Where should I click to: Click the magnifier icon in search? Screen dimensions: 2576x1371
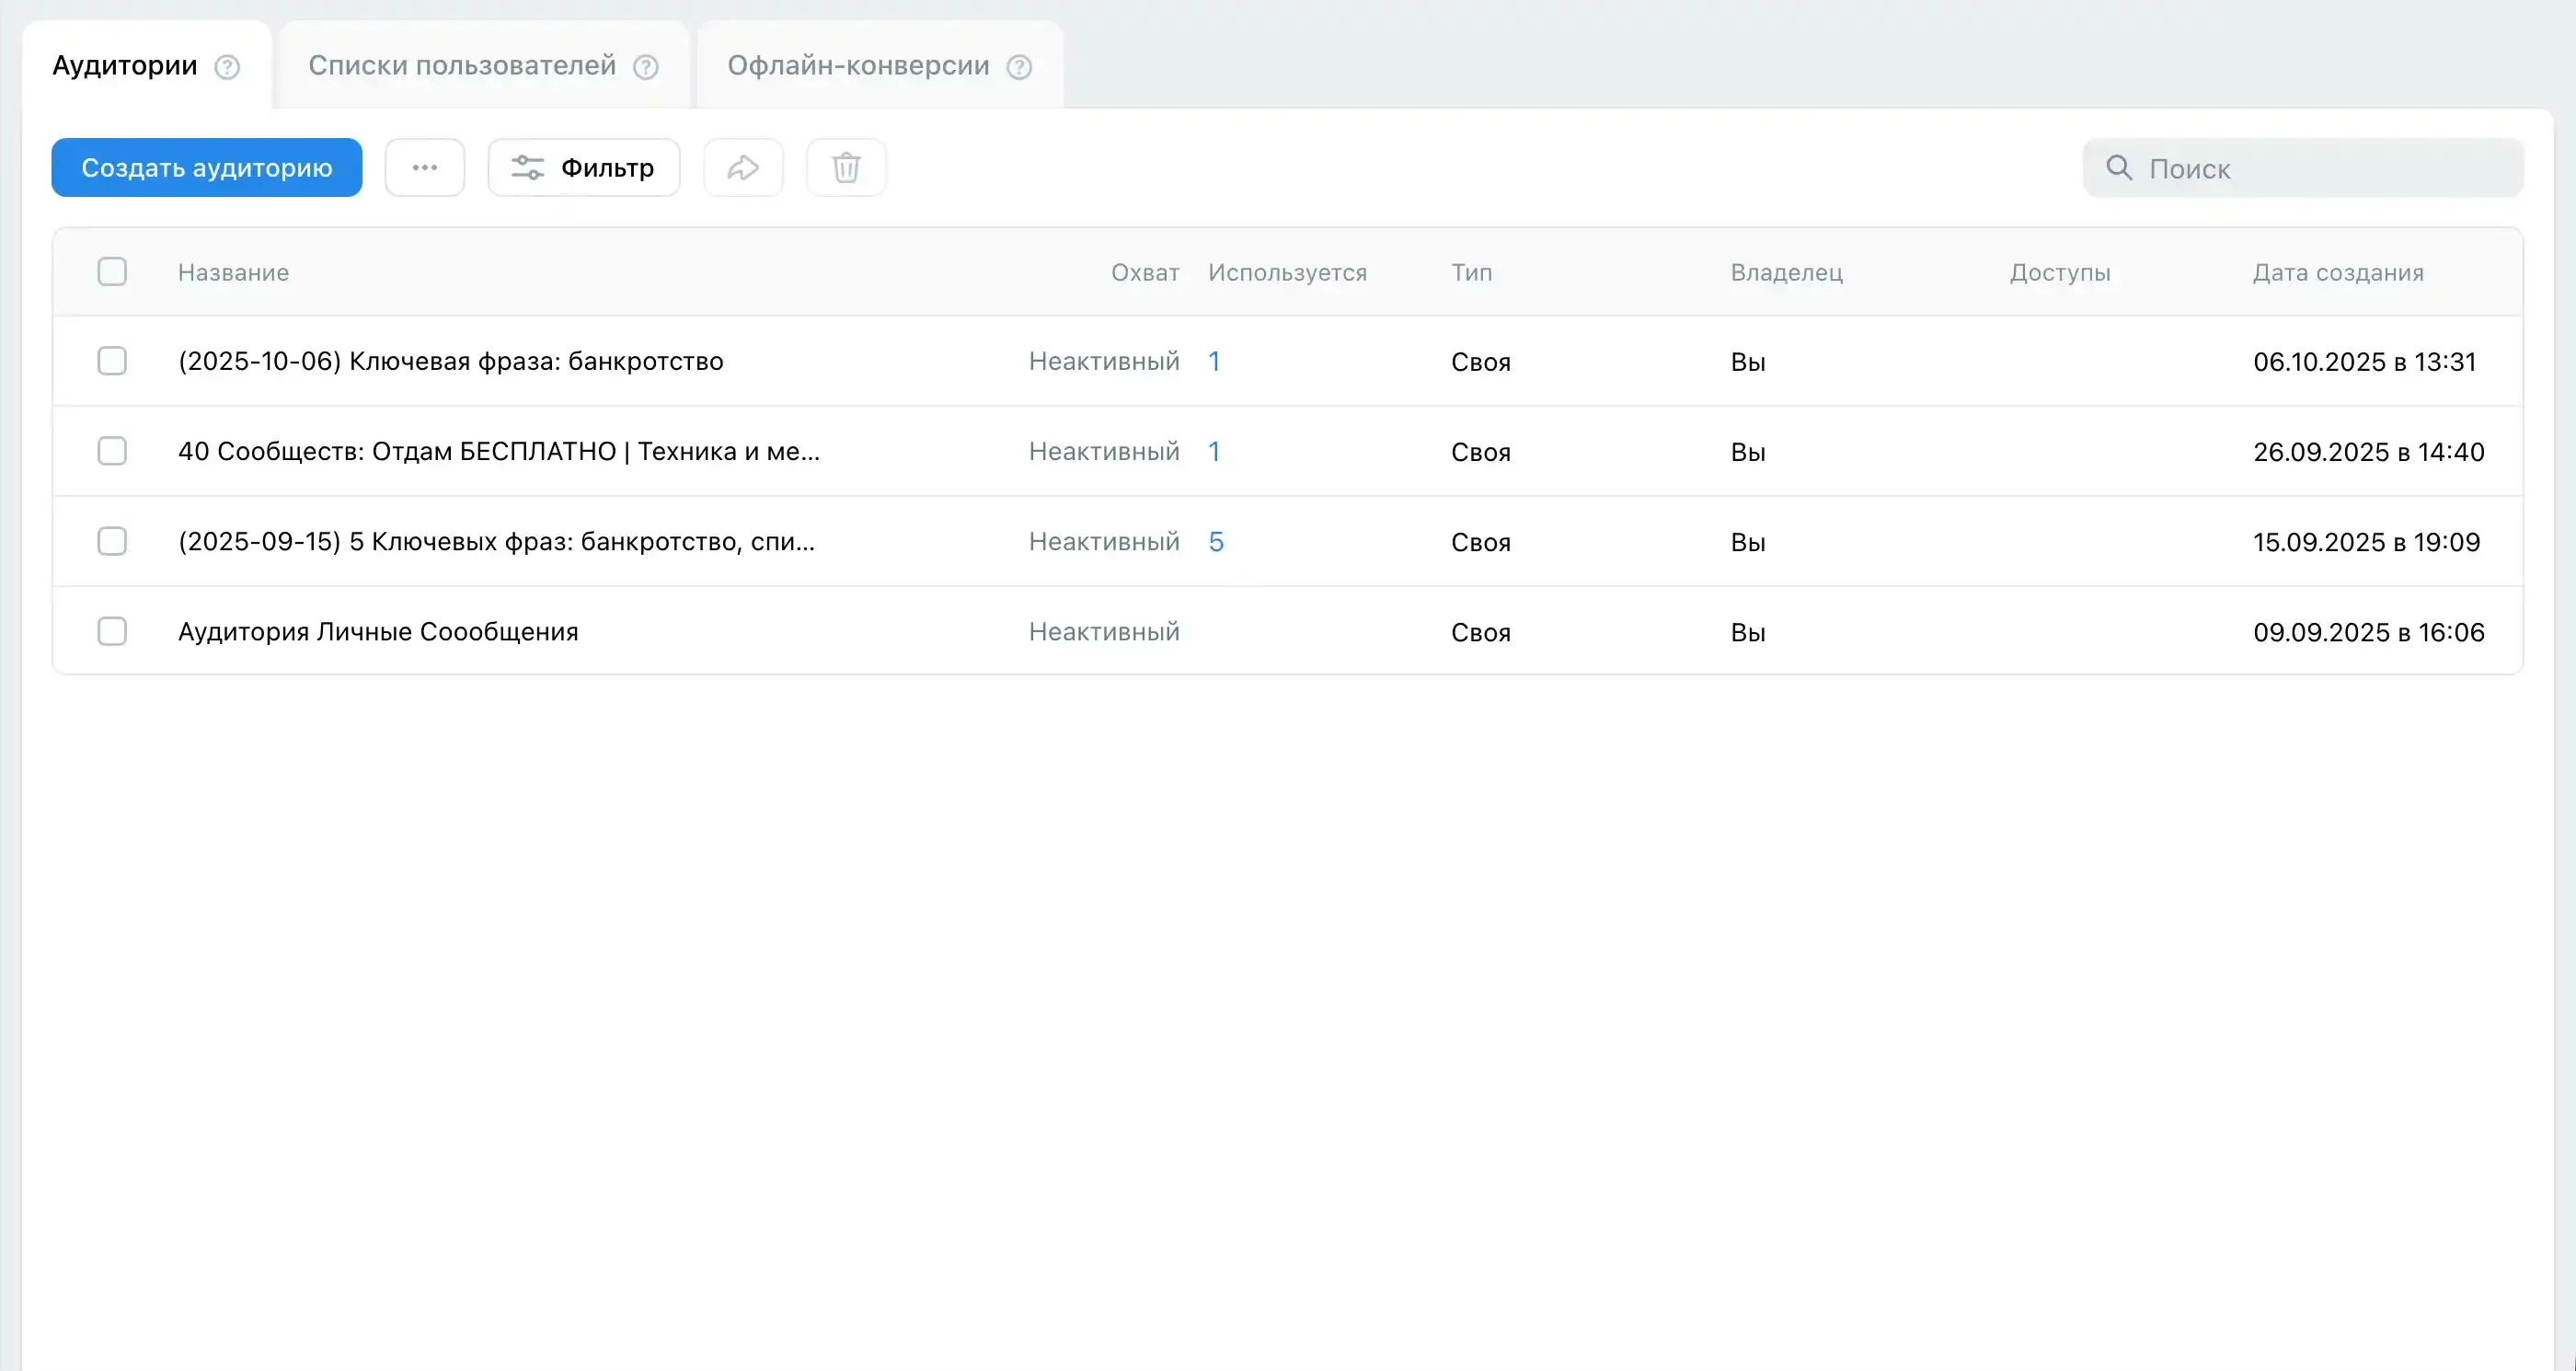tap(2119, 168)
